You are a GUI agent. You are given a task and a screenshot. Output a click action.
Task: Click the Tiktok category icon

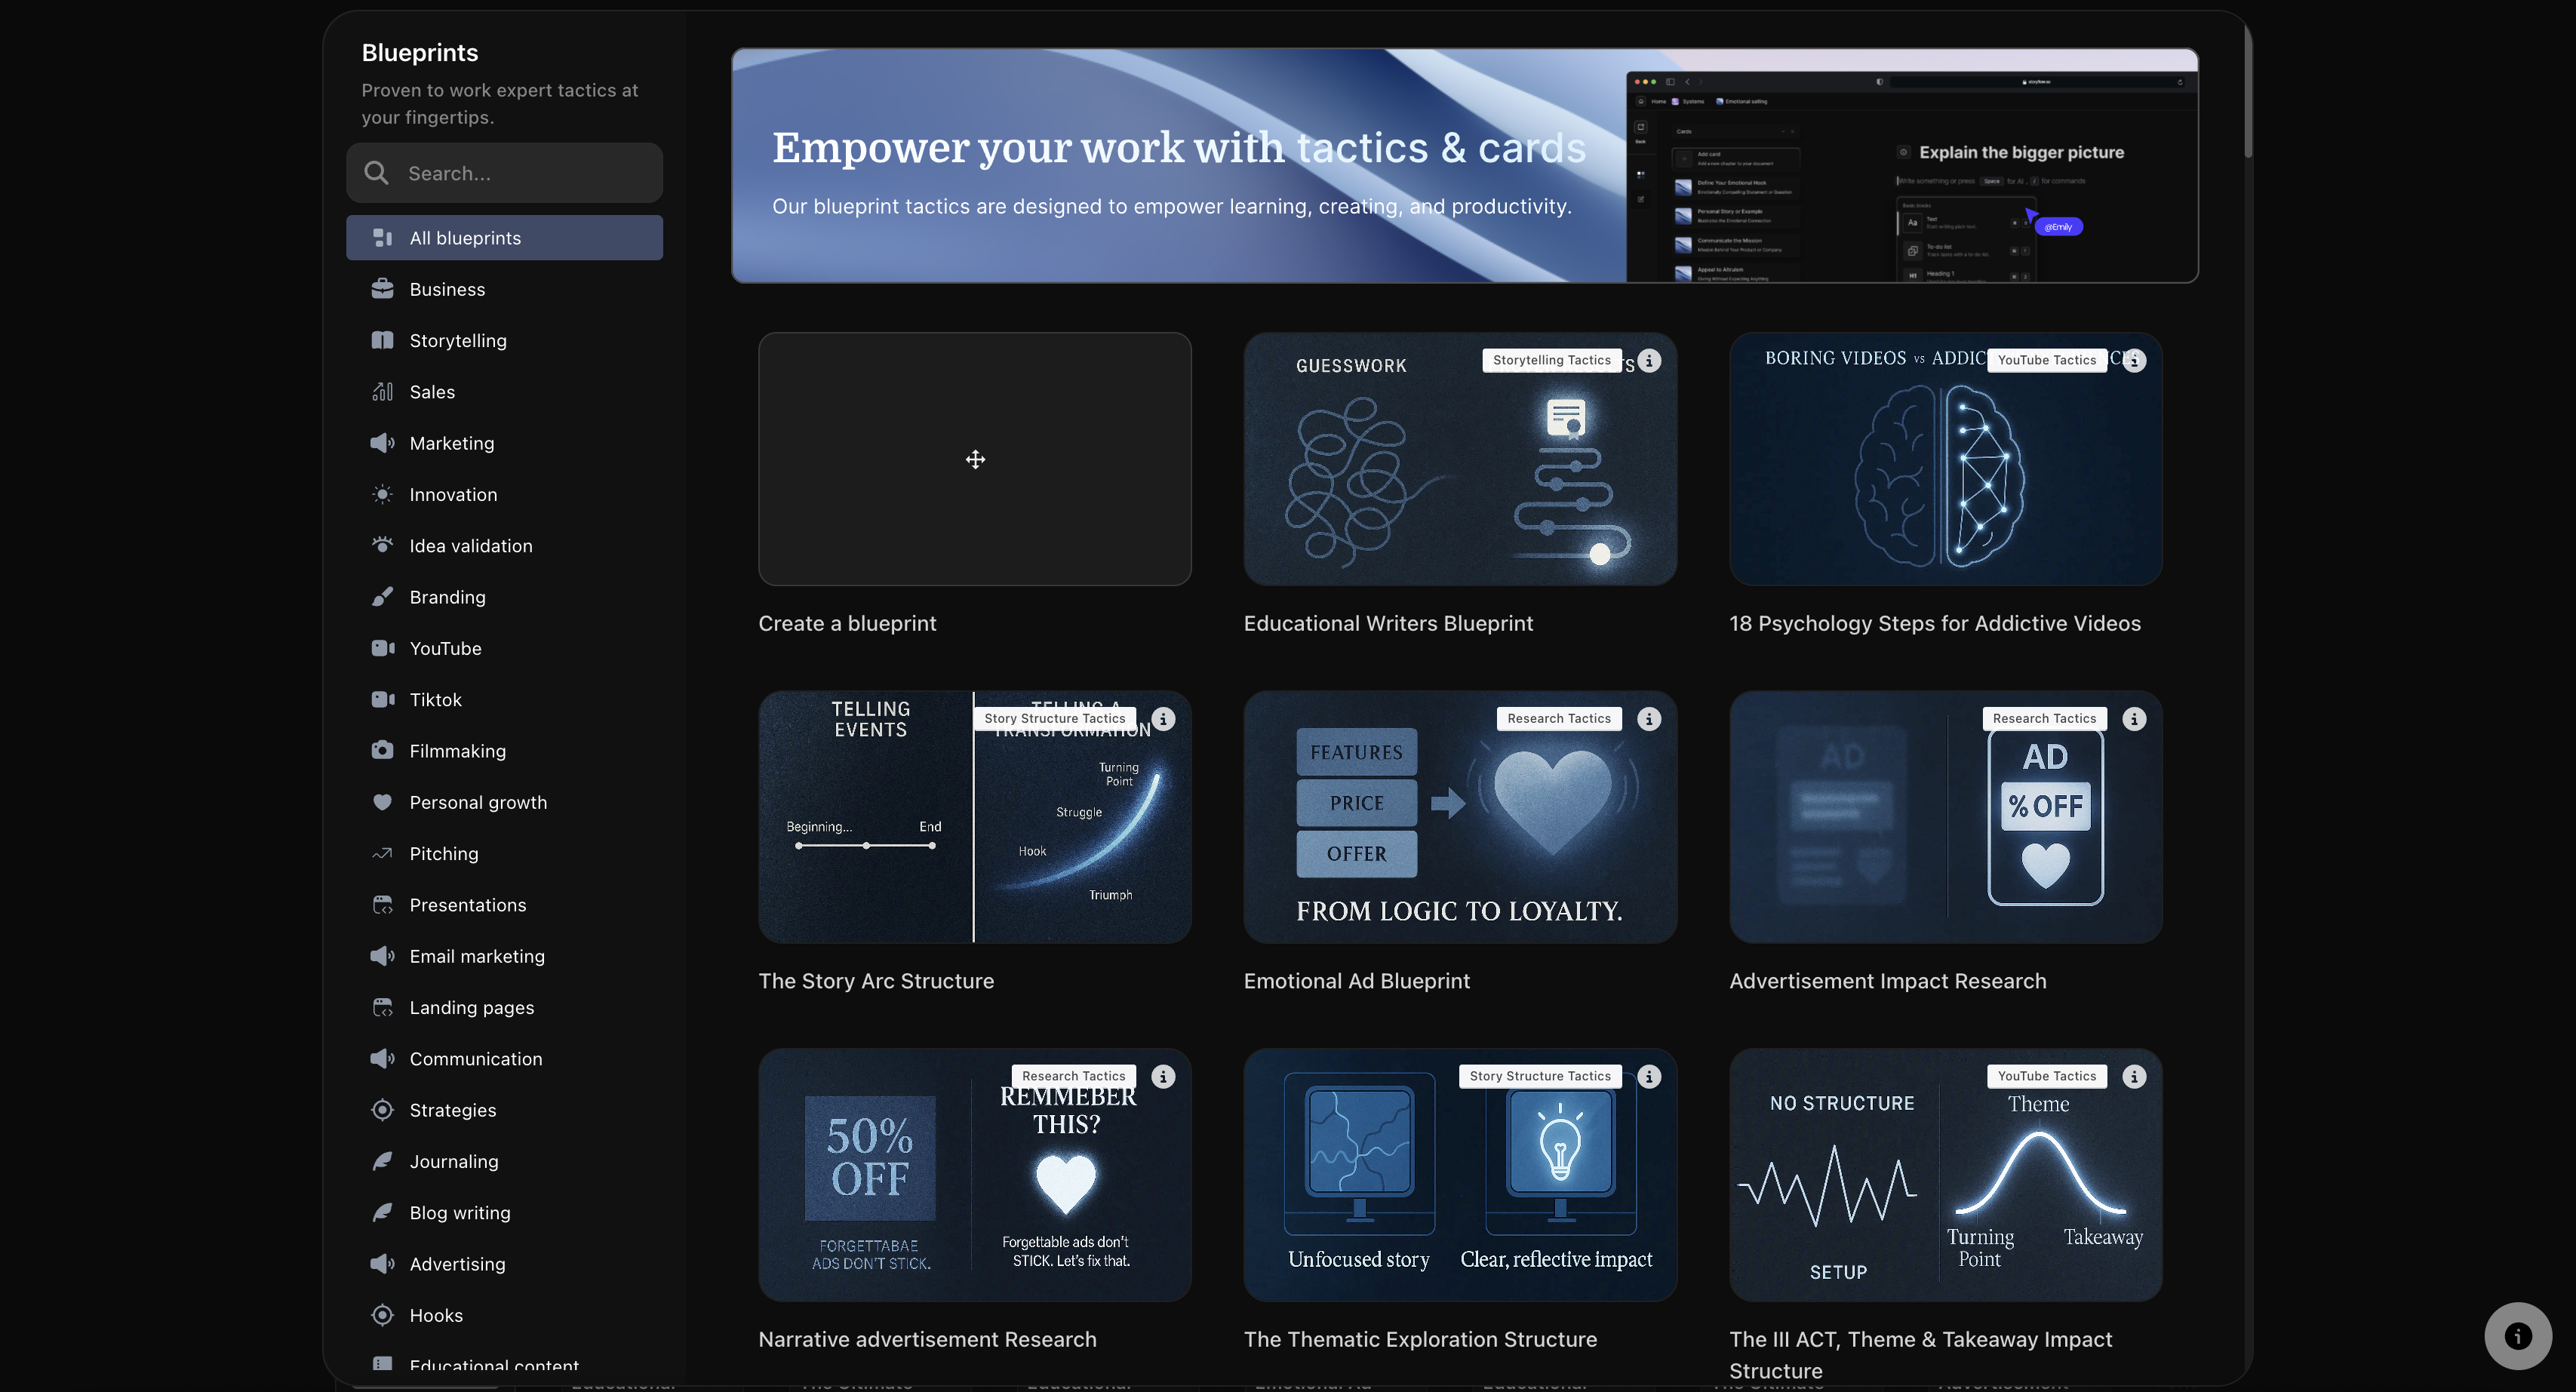[383, 699]
